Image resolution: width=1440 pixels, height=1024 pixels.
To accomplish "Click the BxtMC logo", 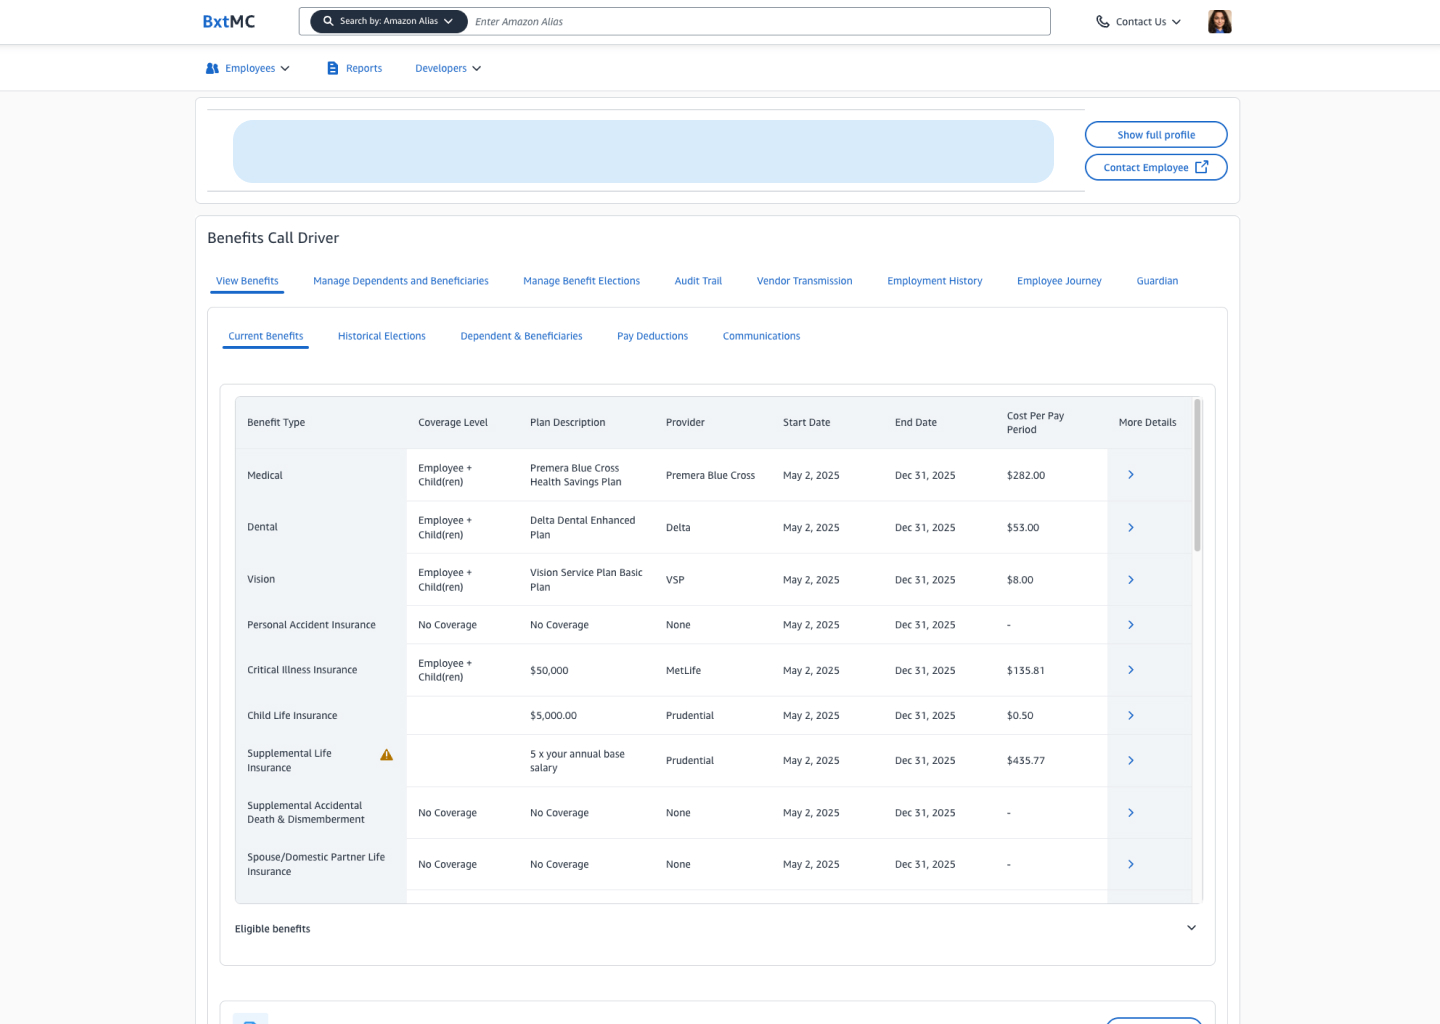I will (x=229, y=21).
